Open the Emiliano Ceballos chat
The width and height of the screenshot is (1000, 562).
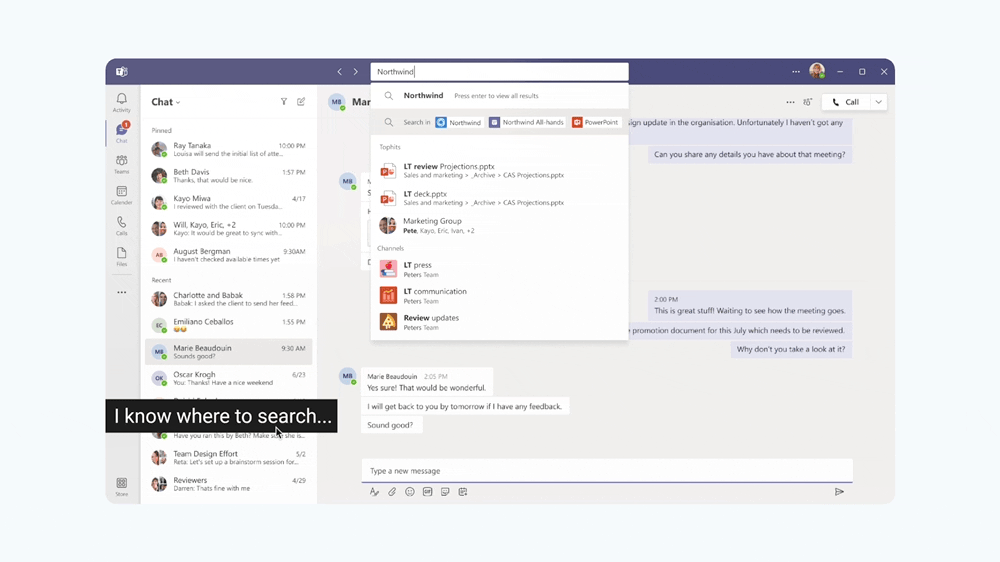228,325
